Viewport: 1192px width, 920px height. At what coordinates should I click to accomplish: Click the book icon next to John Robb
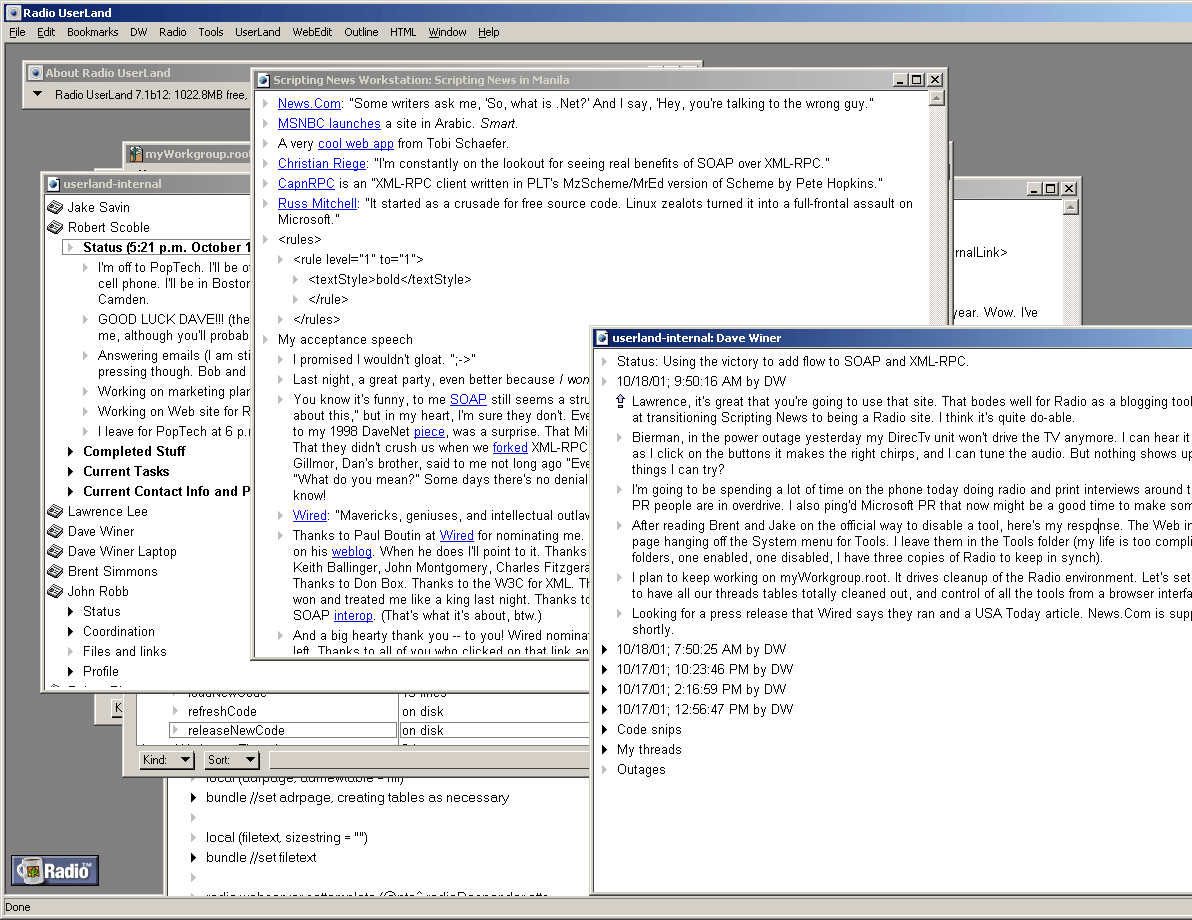(x=55, y=592)
